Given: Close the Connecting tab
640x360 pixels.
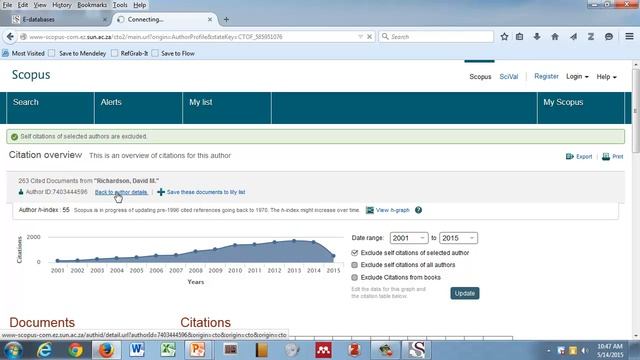Looking at the screenshot, I should point(210,19).
